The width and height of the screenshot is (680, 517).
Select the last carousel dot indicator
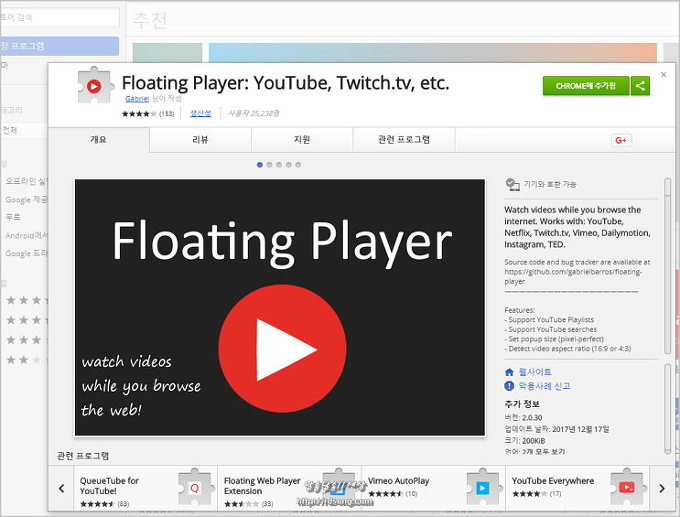(298, 164)
